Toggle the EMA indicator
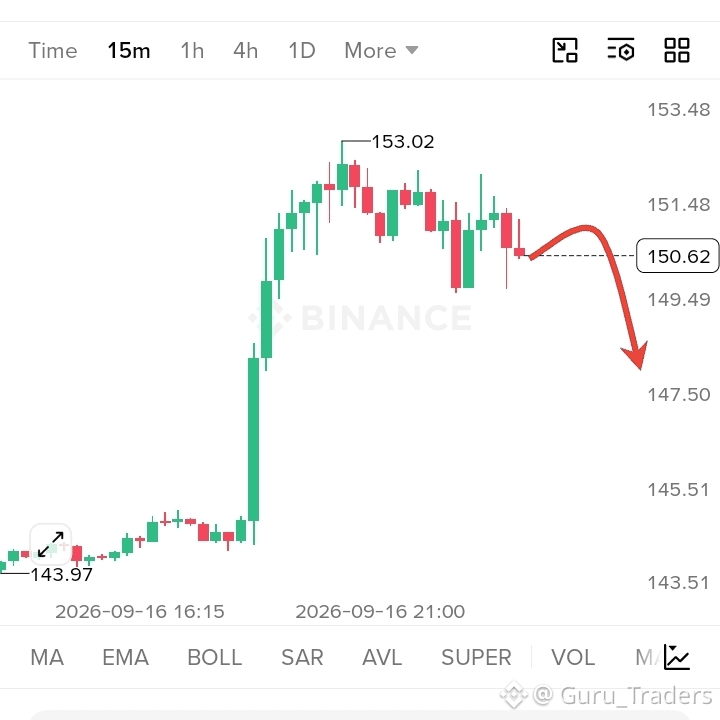 pos(125,657)
